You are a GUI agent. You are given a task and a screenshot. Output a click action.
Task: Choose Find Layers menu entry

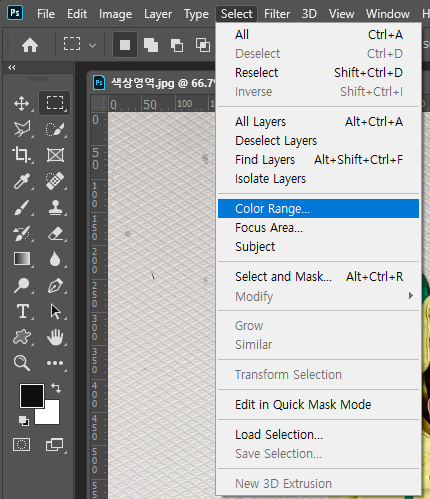(x=318, y=160)
